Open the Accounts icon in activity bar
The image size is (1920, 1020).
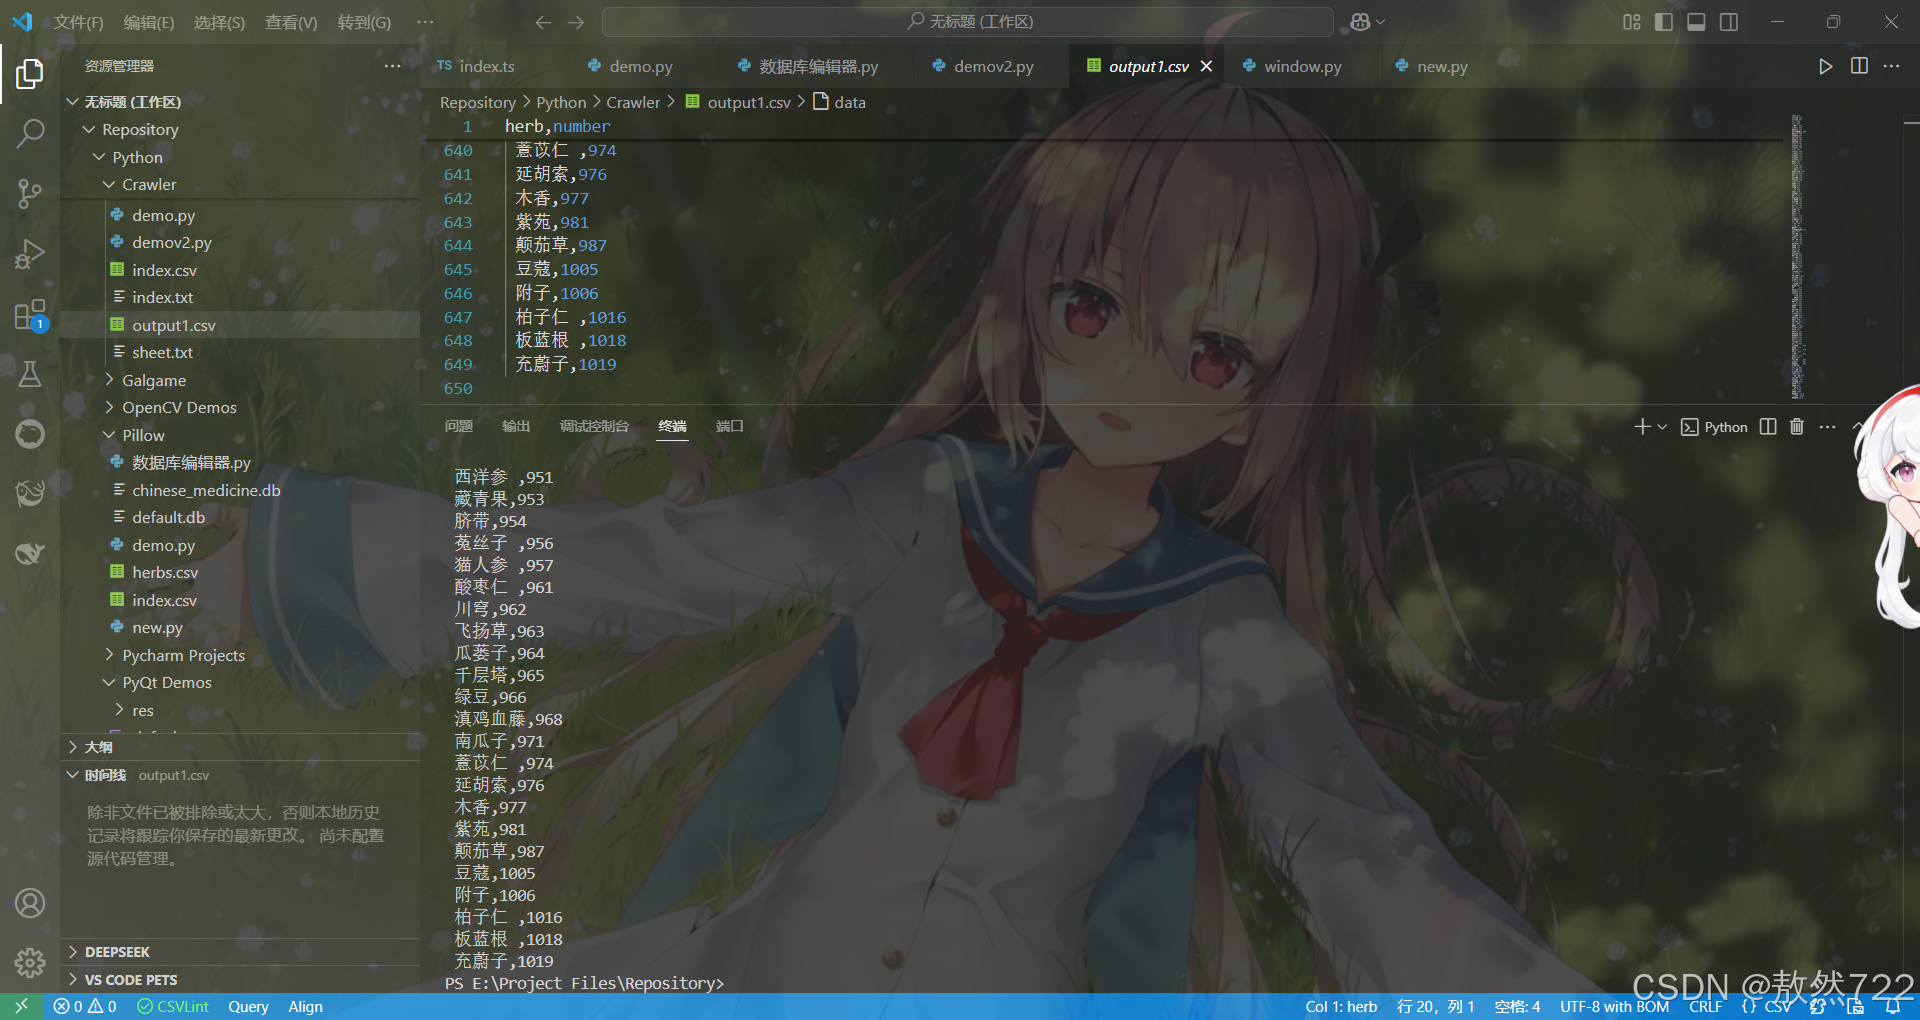click(x=30, y=903)
